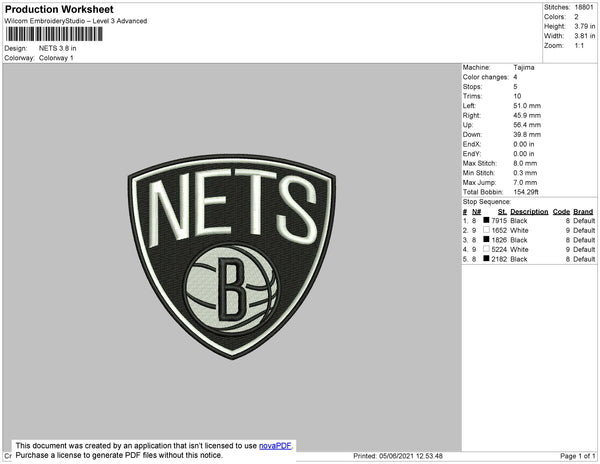Select 'Wilcom EmbroideryStudio – Level 3 Advanced' text
The height and width of the screenshot is (464, 600).
[x=76, y=21]
